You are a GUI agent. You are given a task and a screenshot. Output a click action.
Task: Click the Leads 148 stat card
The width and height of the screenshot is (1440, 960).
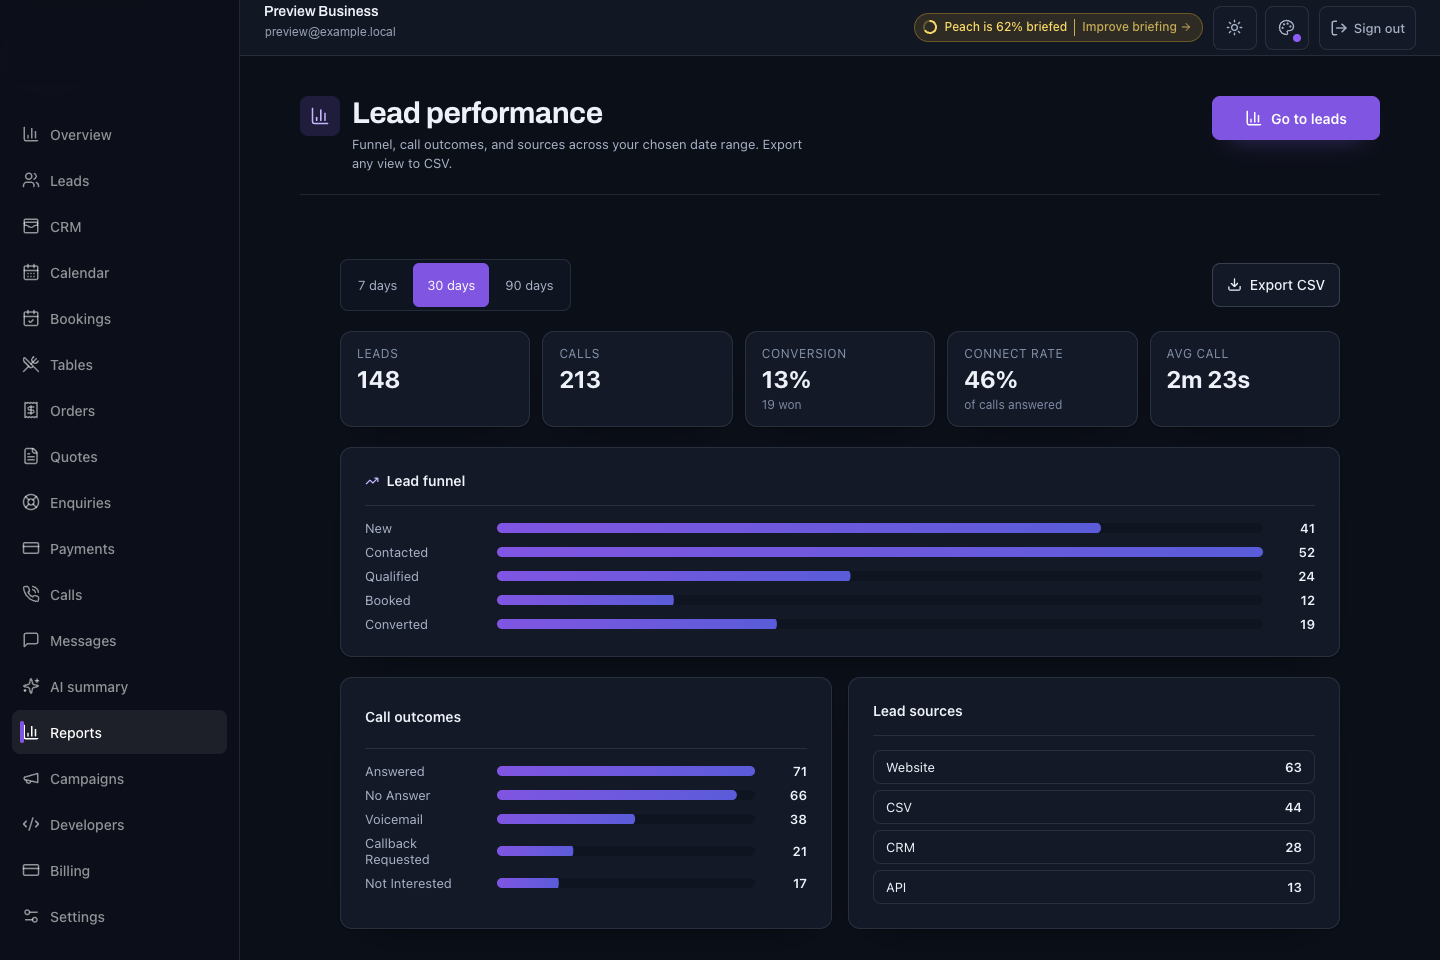tap(435, 379)
